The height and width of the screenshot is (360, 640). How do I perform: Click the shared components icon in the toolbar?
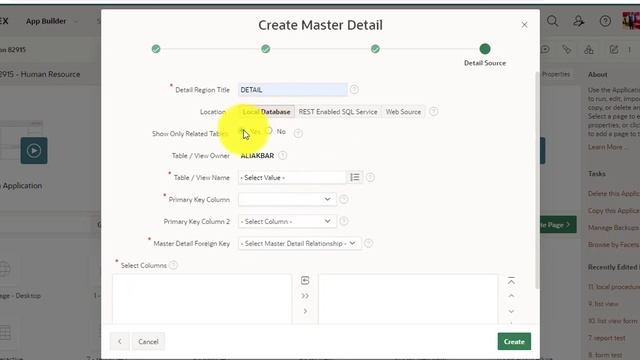coord(589,50)
